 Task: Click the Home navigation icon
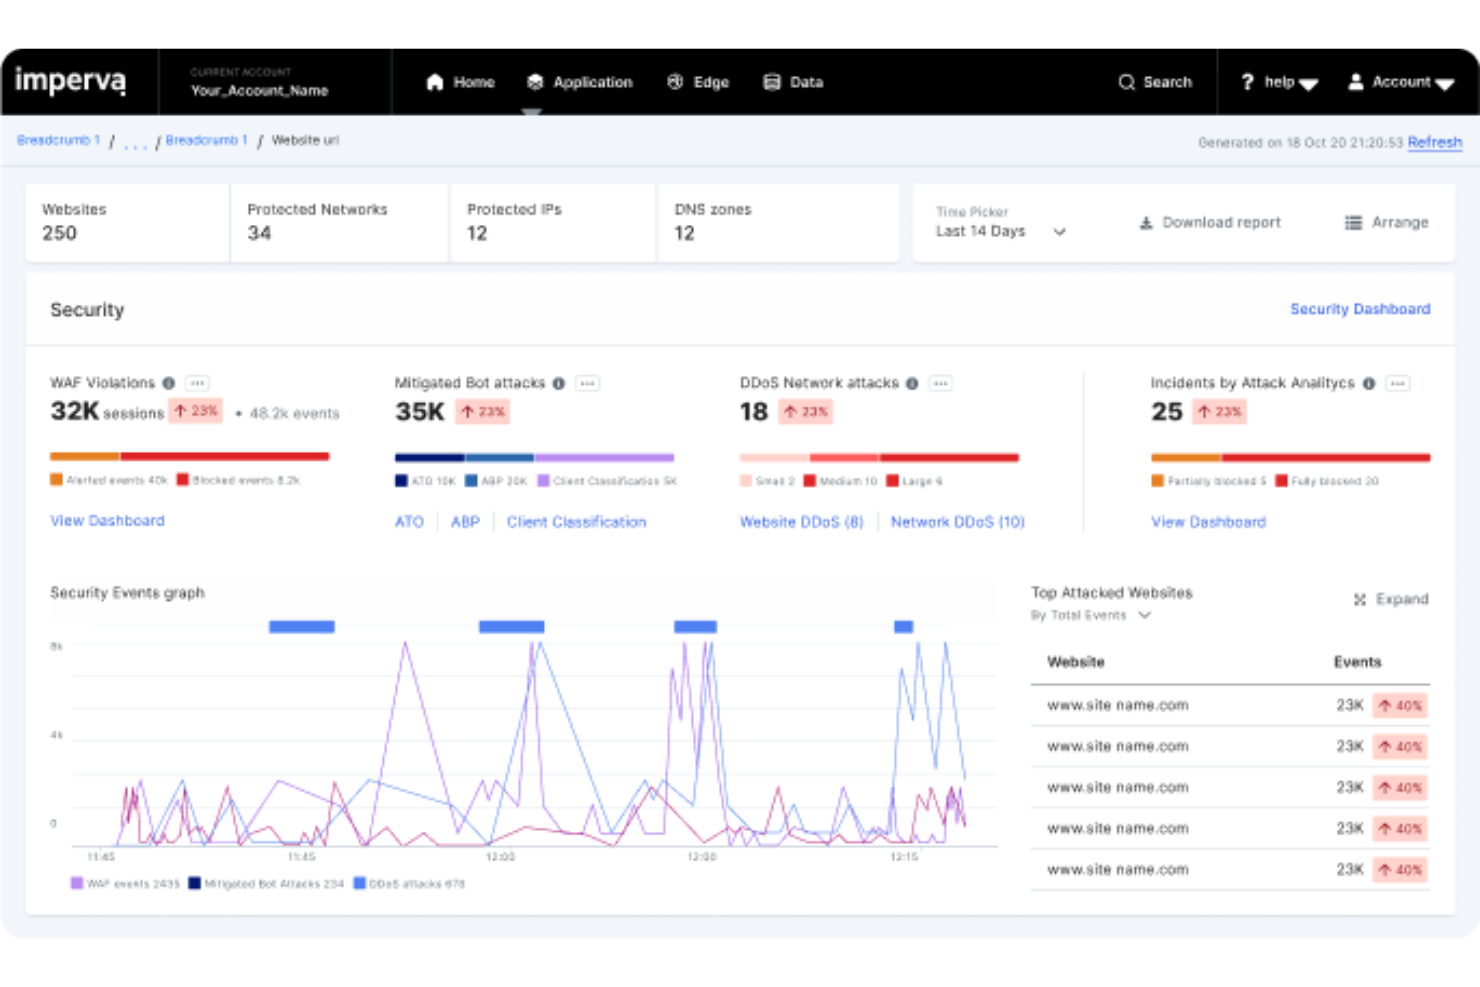click(x=435, y=82)
